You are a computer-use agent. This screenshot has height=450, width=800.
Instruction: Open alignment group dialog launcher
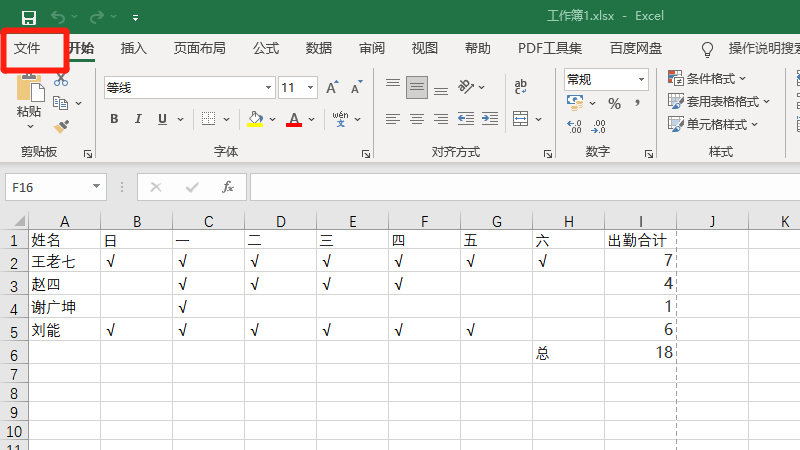coord(548,154)
